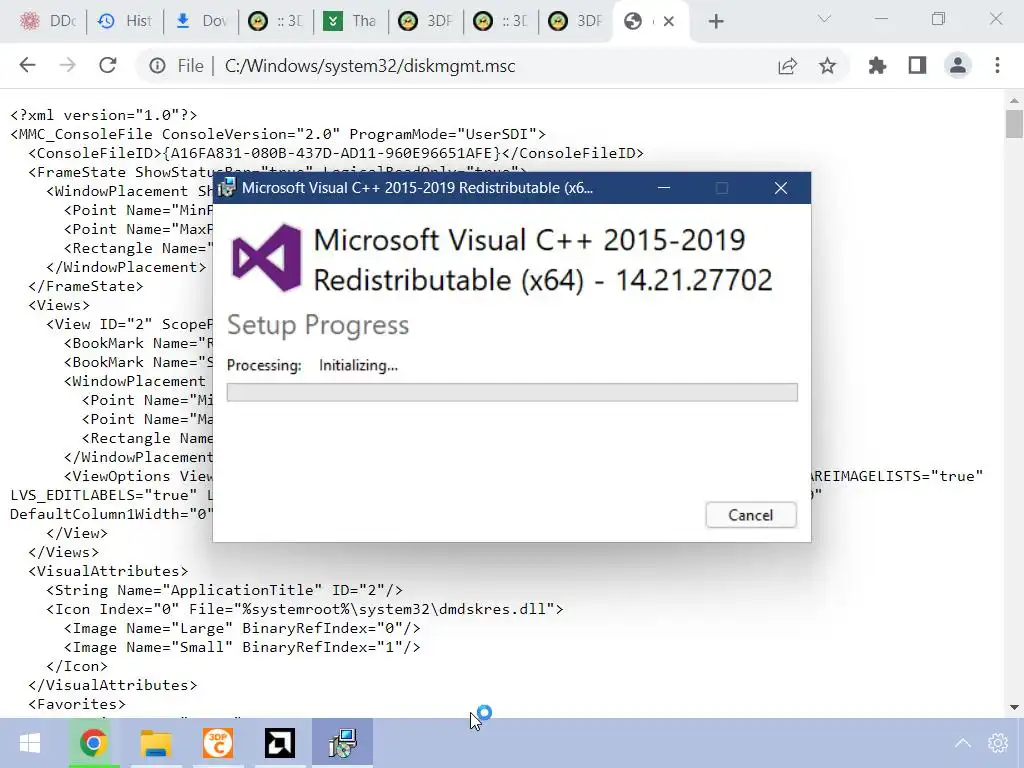Switch to the Dov downloads tab
1024x768 pixels.
coord(201,22)
